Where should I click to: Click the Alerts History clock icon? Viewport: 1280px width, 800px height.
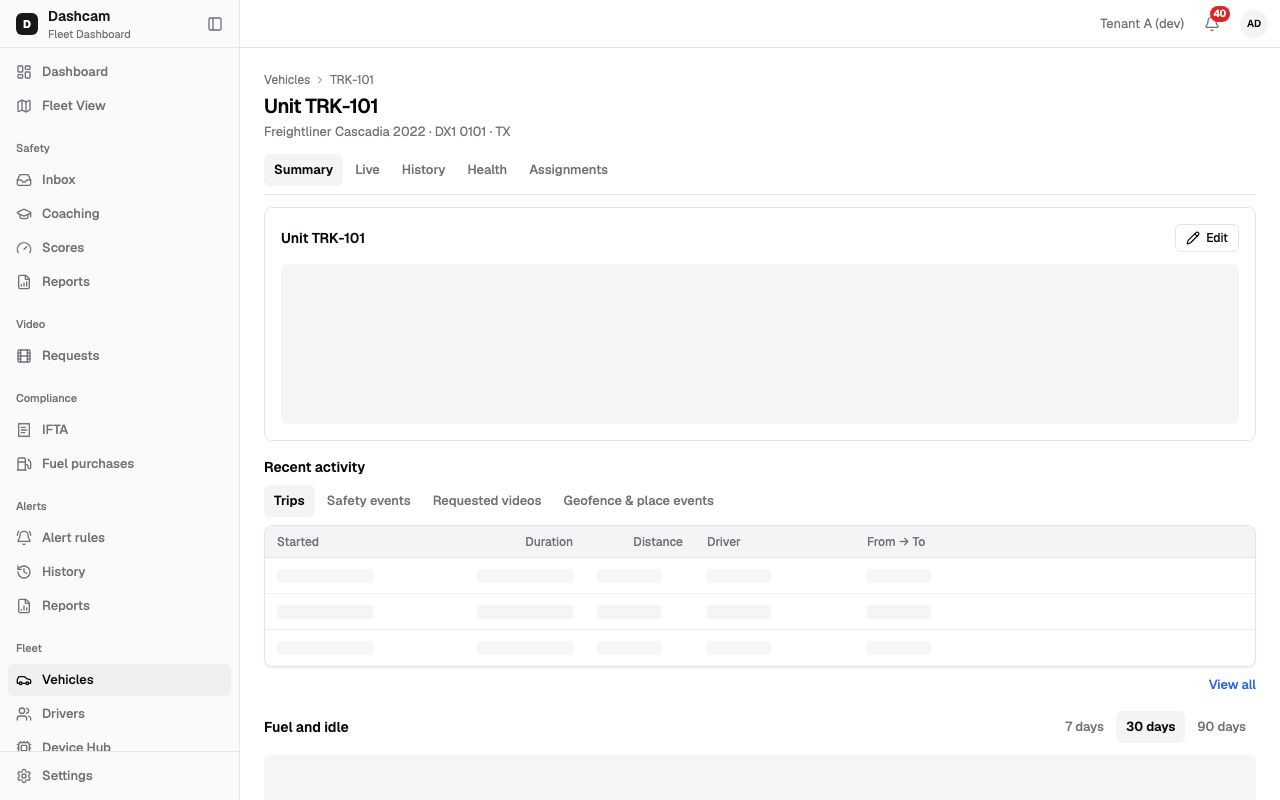[x=24, y=572]
